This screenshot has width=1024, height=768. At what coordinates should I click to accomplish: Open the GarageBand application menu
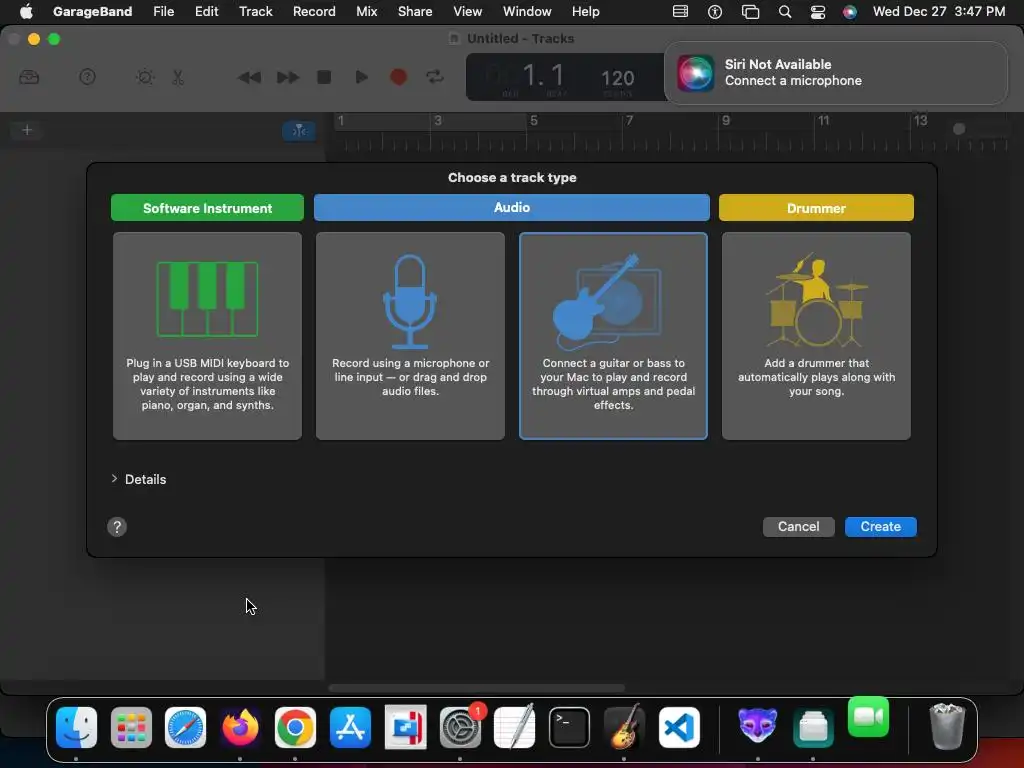pyautogui.click(x=92, y=11)
